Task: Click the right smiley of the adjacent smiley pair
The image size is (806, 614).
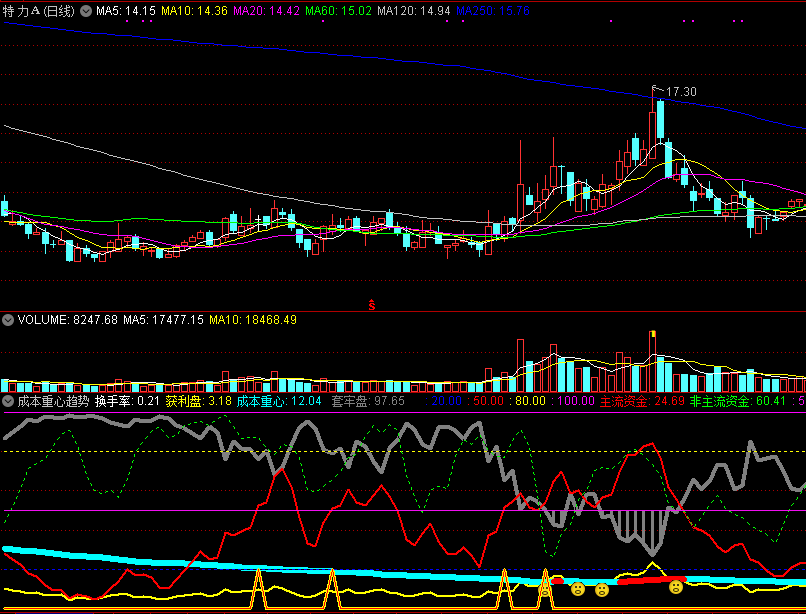Action: coord(602,590)
